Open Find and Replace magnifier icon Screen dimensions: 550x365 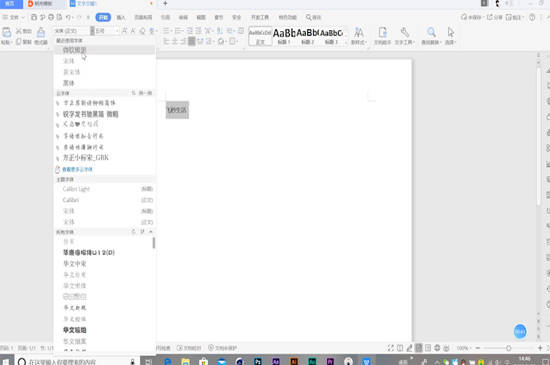coord(431,33)
